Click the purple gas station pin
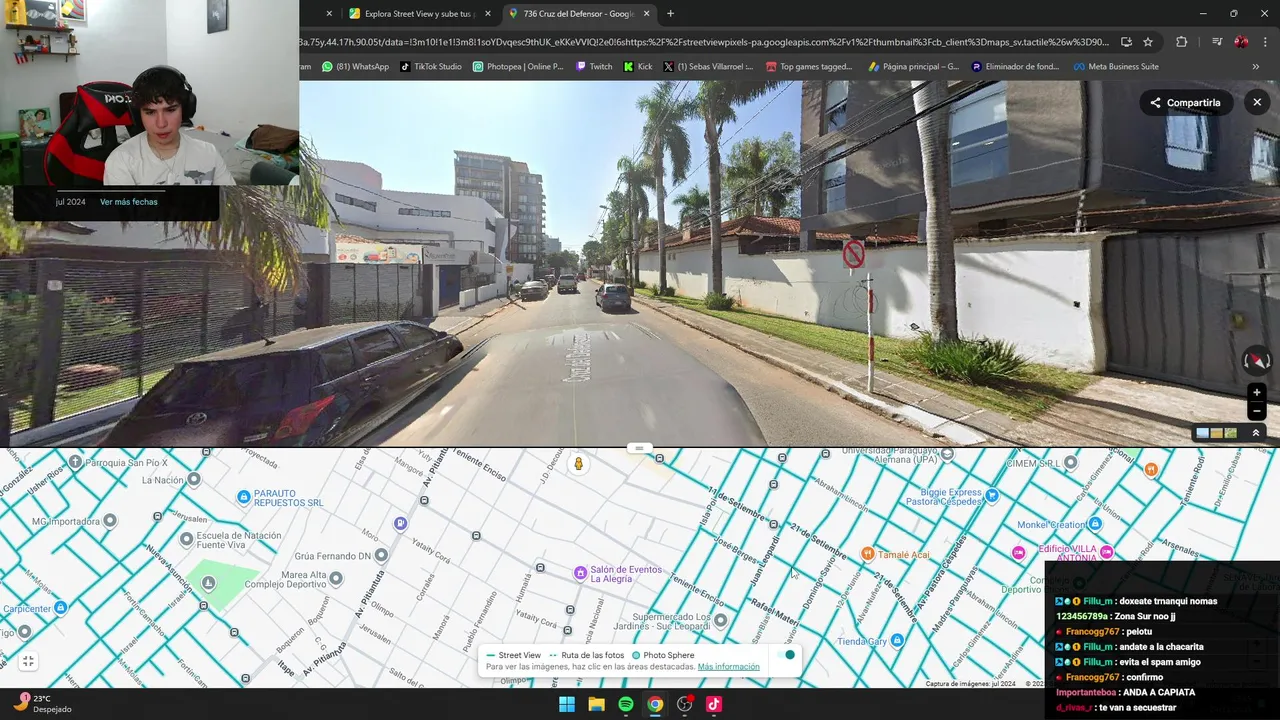The width and height of the screenshot is (1280, 720). tap(400, 523)
